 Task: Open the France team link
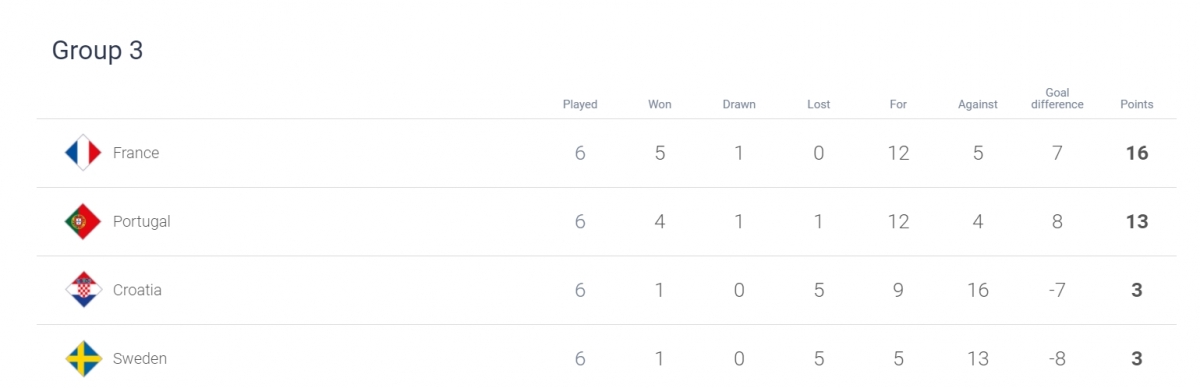click(x=136, y=153)
